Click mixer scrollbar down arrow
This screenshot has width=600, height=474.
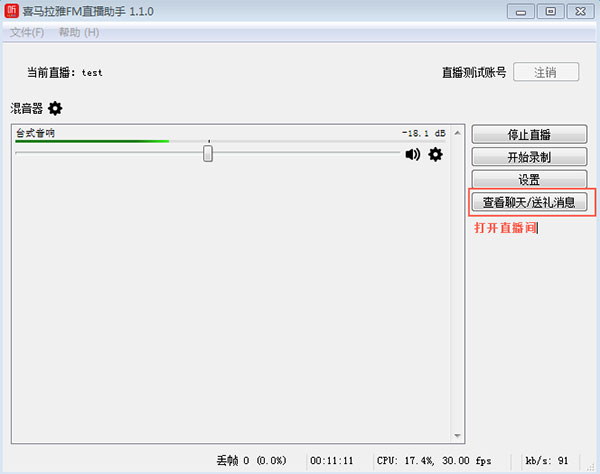[x=457, y=436]
